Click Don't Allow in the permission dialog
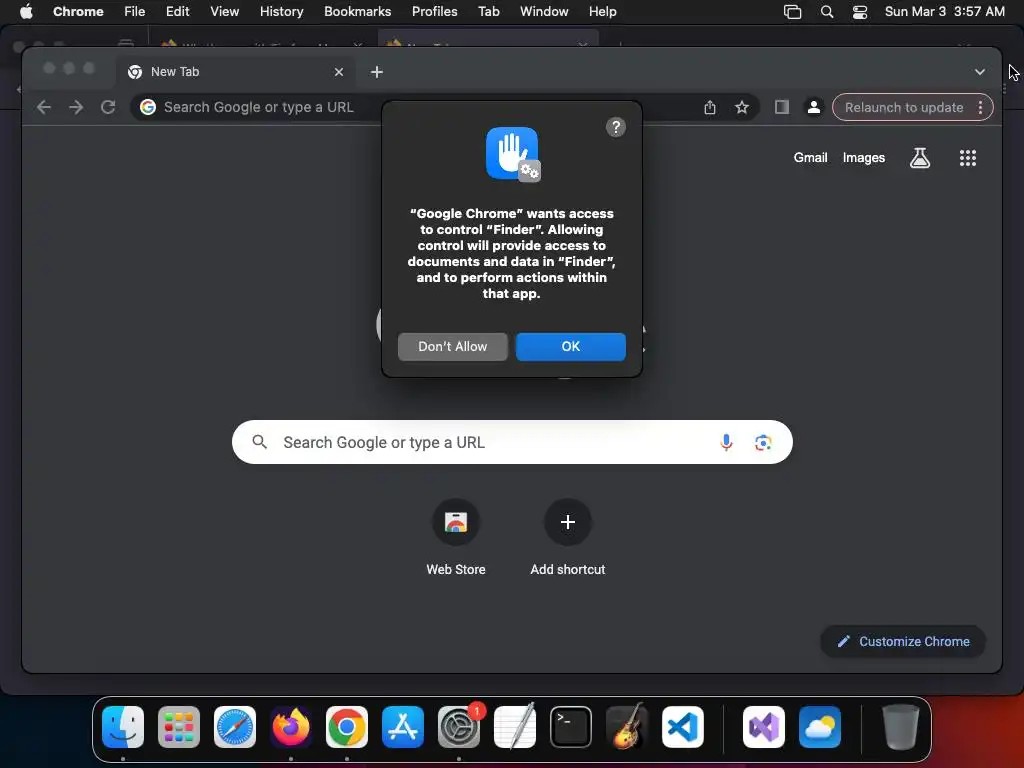 453,346
